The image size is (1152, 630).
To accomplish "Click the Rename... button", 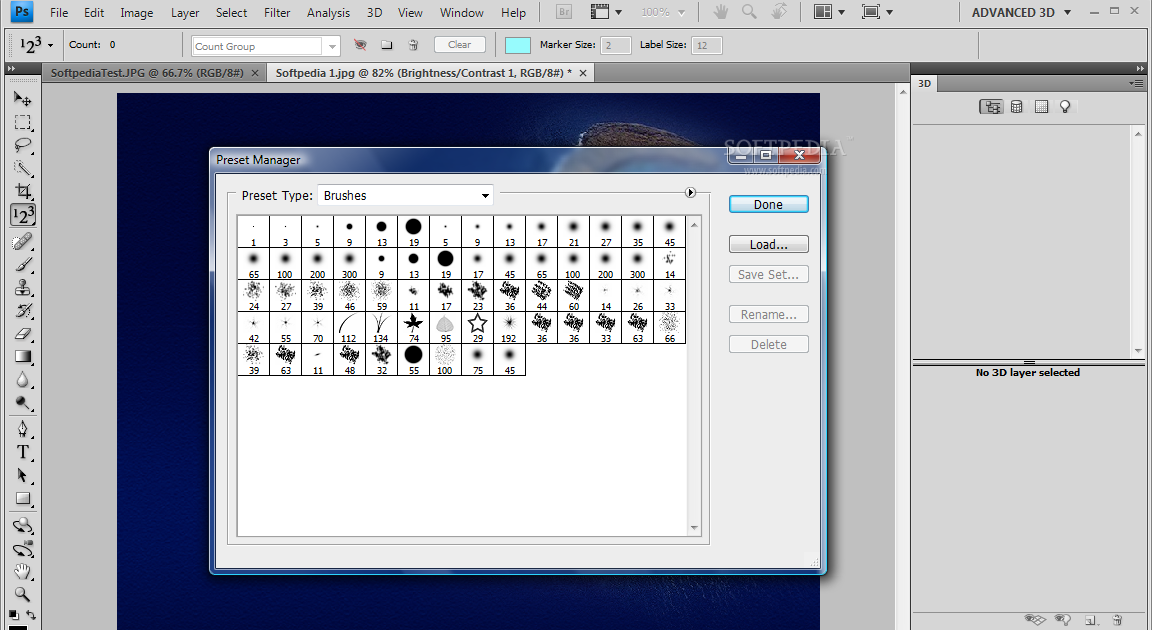I will 768,314.
